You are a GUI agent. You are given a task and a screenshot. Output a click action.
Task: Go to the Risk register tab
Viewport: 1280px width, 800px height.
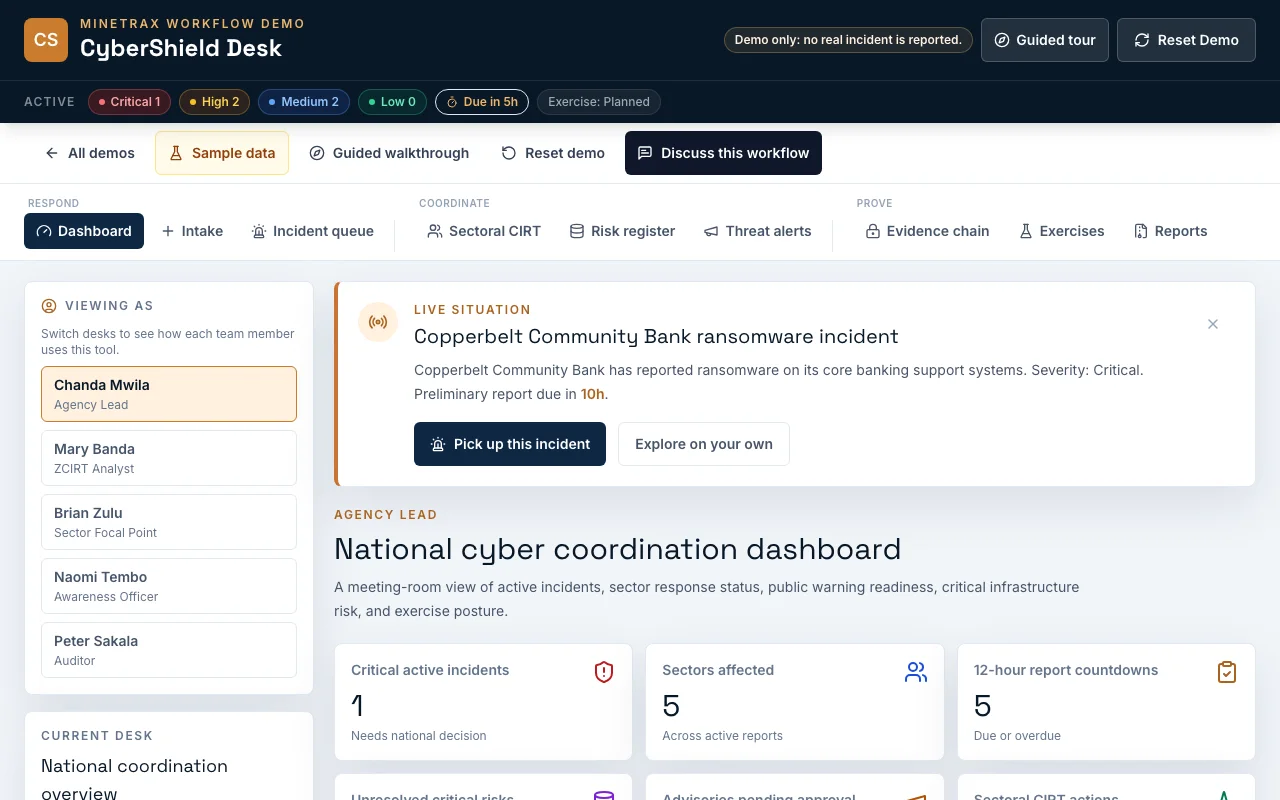pyautogui.click(x=623, y=231)
